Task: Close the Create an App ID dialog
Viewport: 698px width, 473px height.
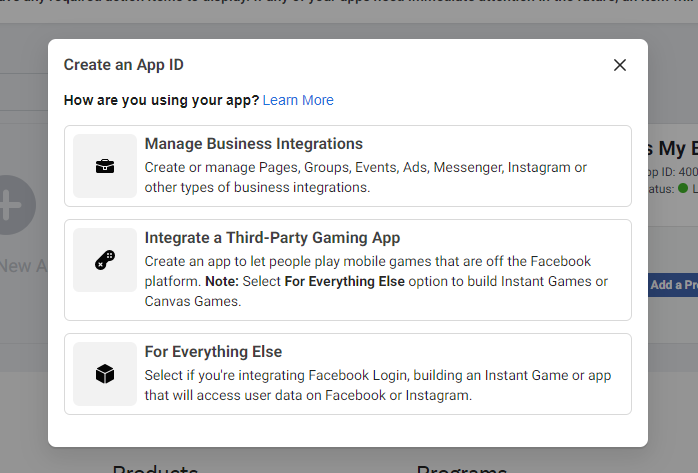Action: tap(620, 65)
